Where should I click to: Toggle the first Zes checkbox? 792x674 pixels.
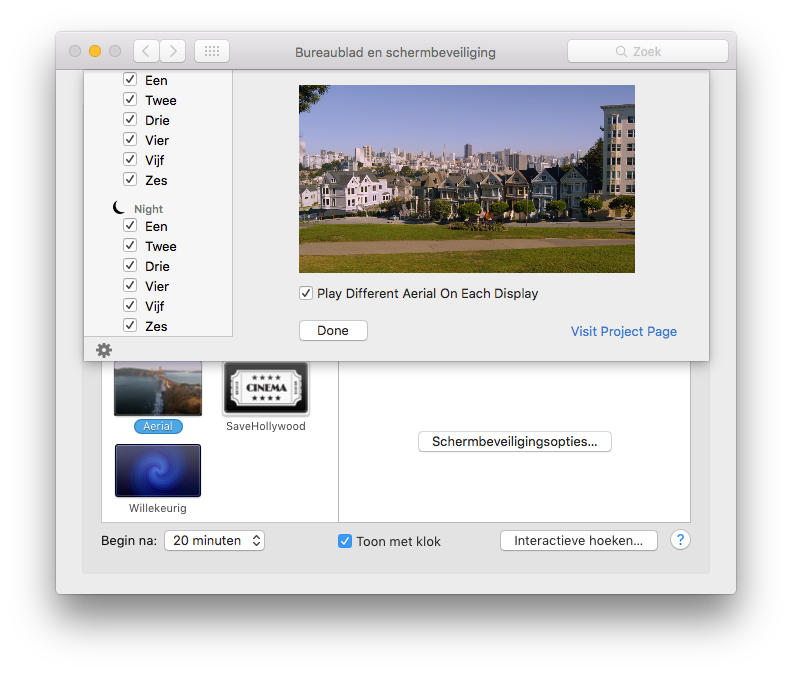pyautogui.click(x=130, y=179)
